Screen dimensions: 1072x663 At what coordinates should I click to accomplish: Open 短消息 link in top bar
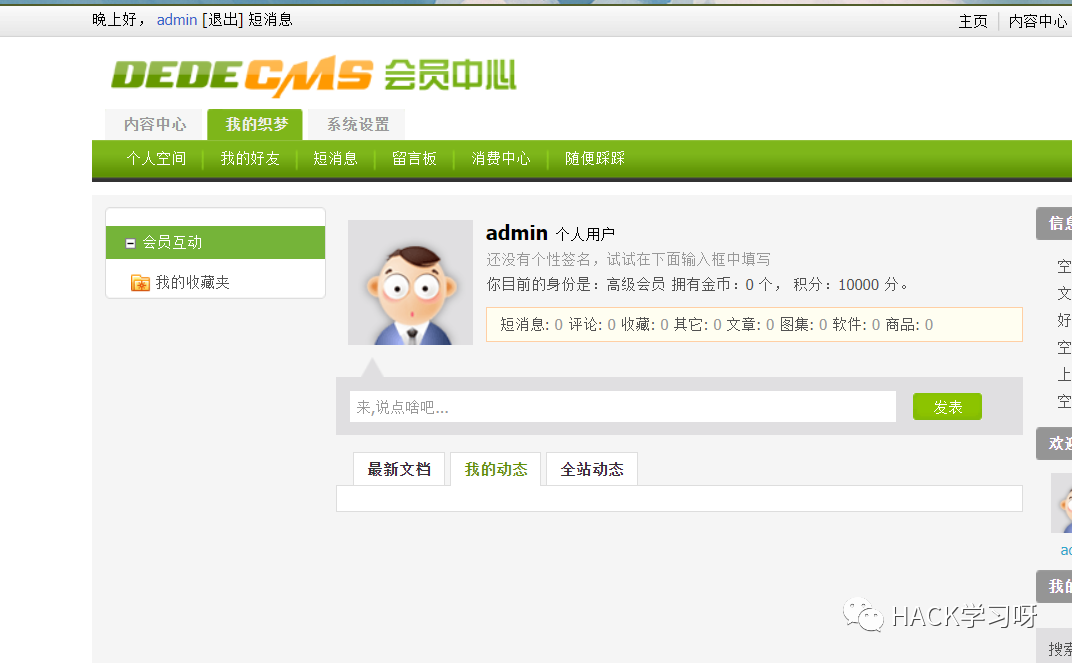pyautogui.click(x=270, y=20)
